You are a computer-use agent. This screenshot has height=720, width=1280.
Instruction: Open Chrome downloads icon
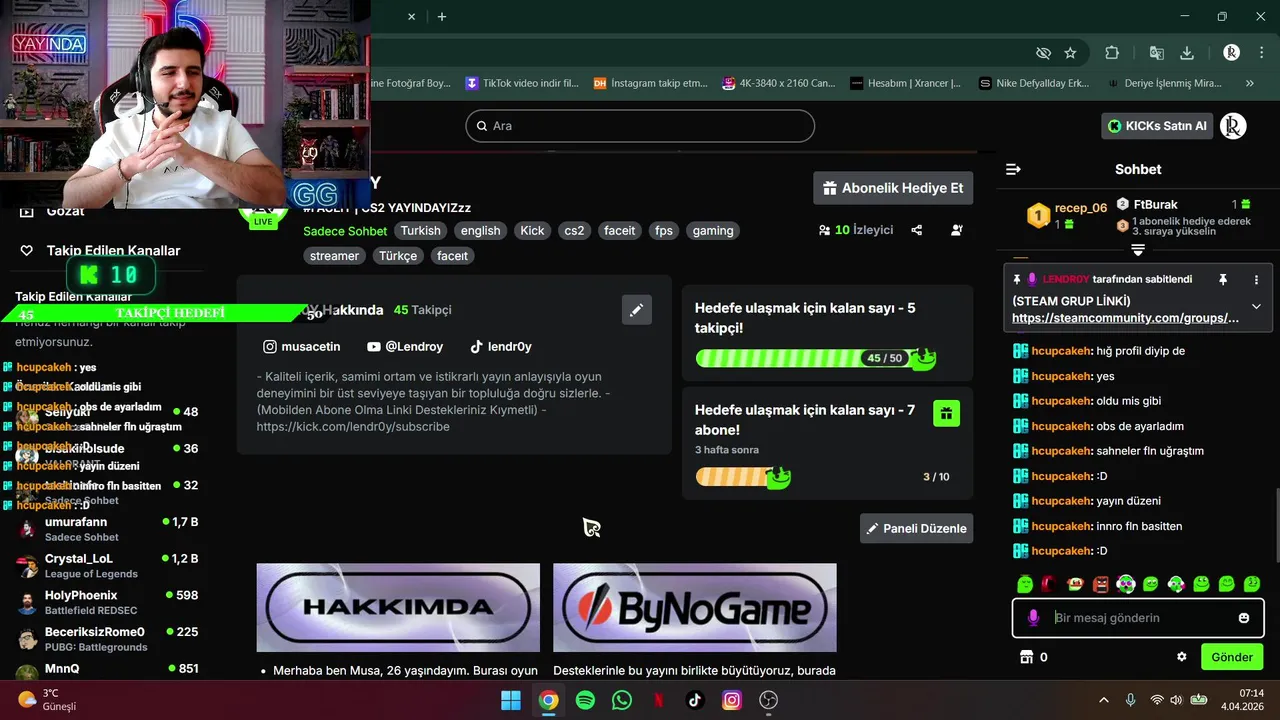(1187, 53)
